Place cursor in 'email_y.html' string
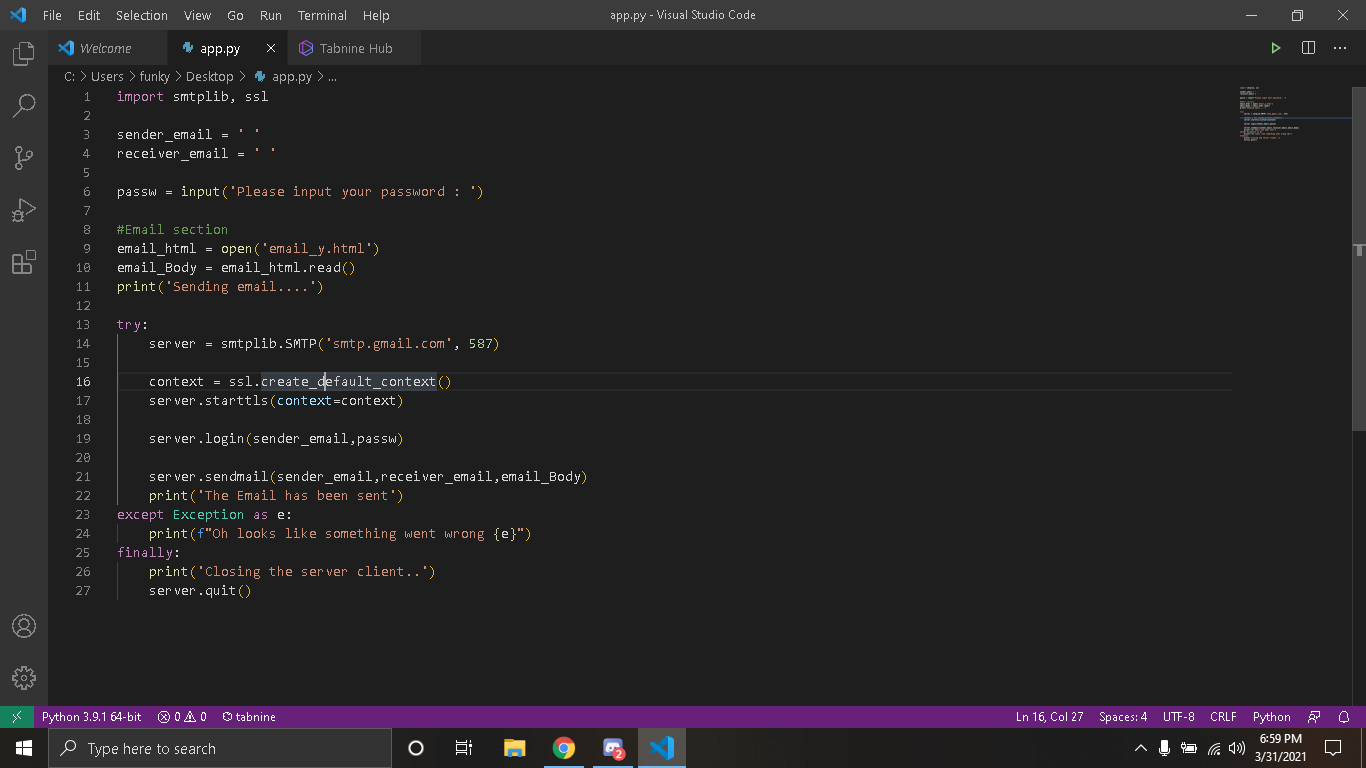Screen dimensions: 1366x768 [x=320, y=249]
